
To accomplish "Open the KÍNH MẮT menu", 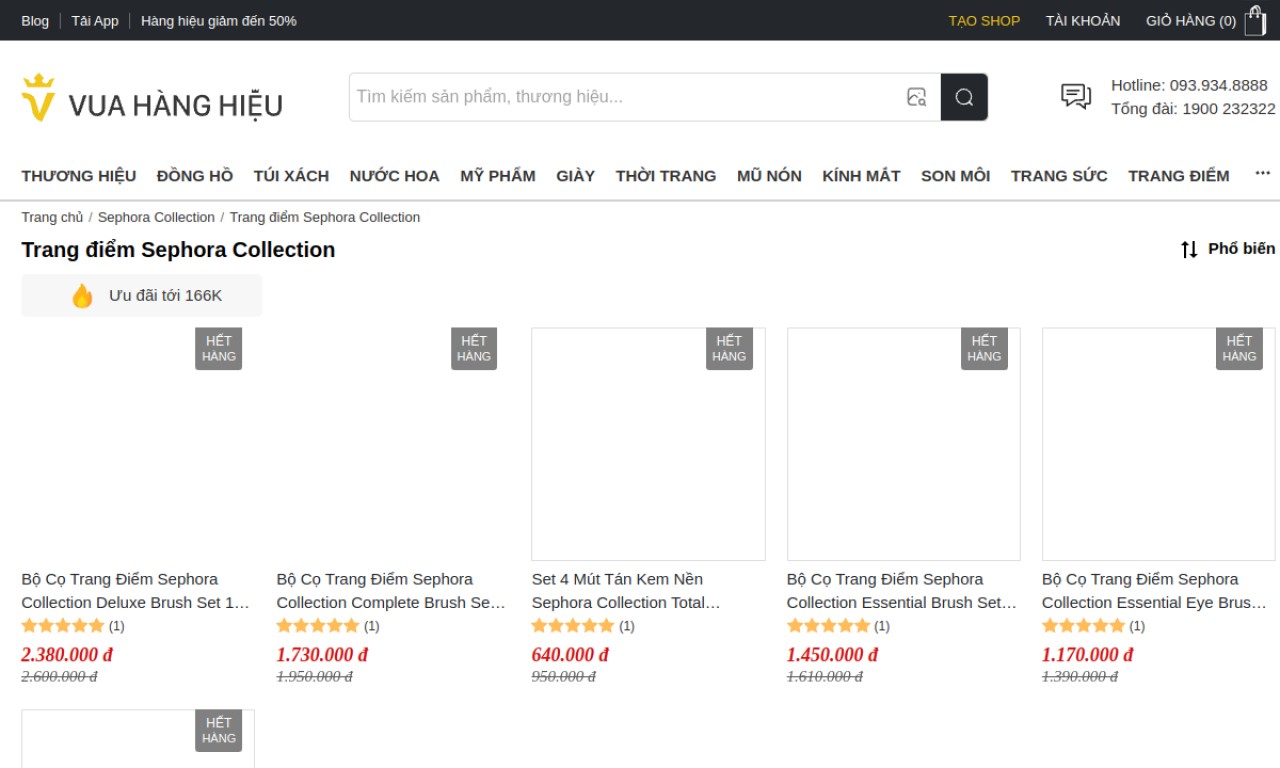I will point(861,176).
